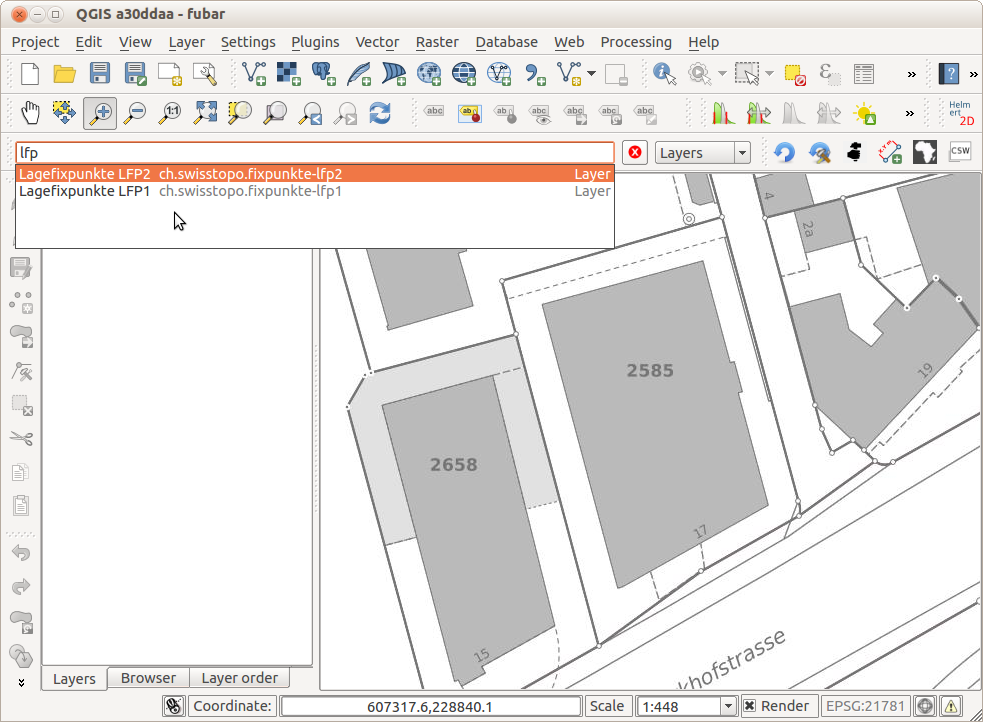Open the Database menu
This screenshot has height=722, width=983.
(x=506, y=42)
